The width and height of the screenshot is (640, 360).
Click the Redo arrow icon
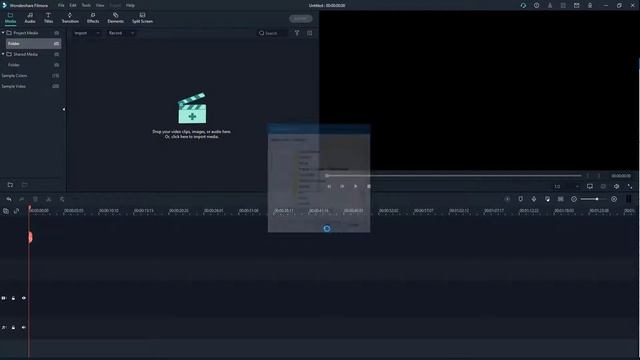[22, 199]
